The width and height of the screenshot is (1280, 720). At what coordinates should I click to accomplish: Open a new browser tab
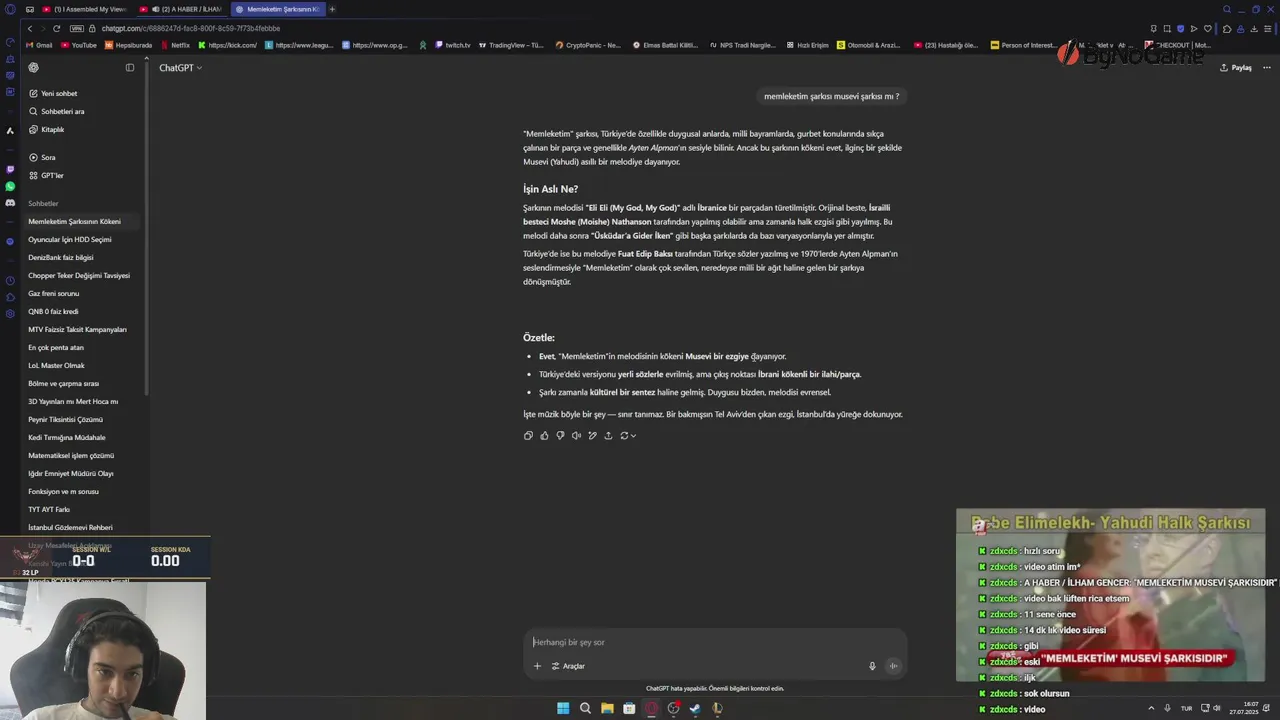pyautogui.click(x=332, y=9)
